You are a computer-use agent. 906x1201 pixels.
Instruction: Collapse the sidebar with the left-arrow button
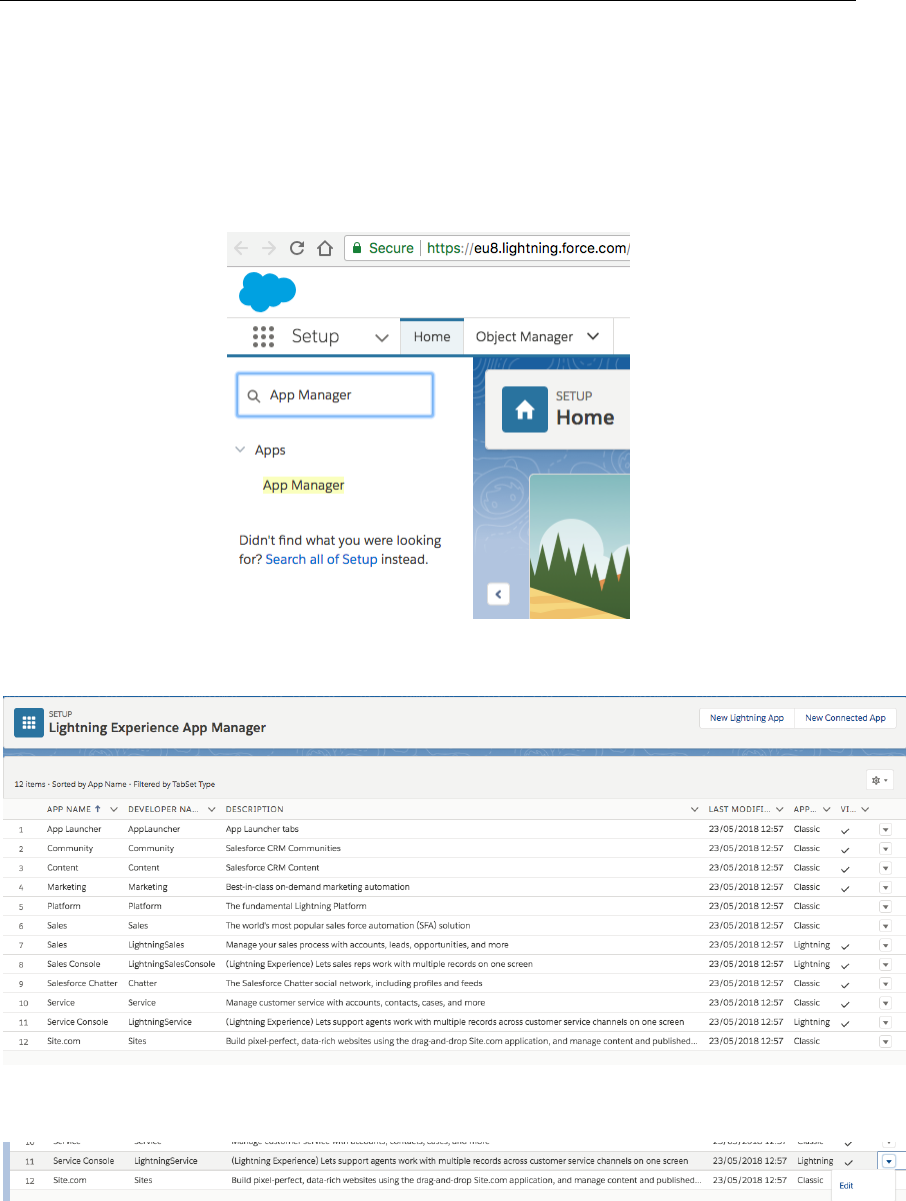[x=499, y=594]
